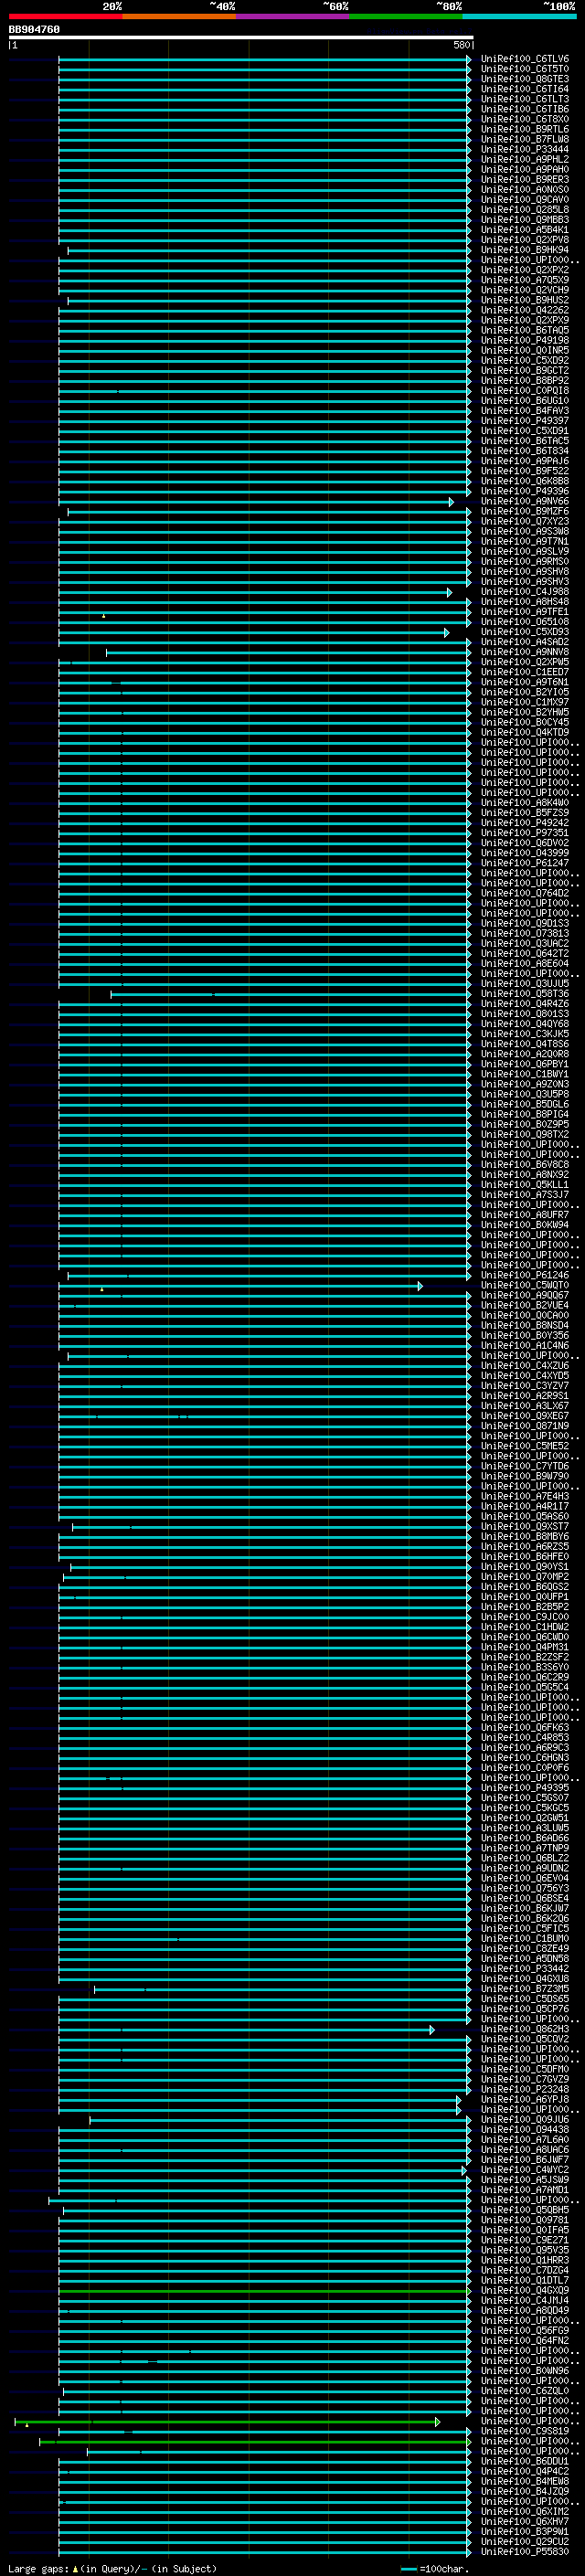Open the UniRef100_P49395 entry
Viewport: 585px width, 2576px height.
[524, 1789]
